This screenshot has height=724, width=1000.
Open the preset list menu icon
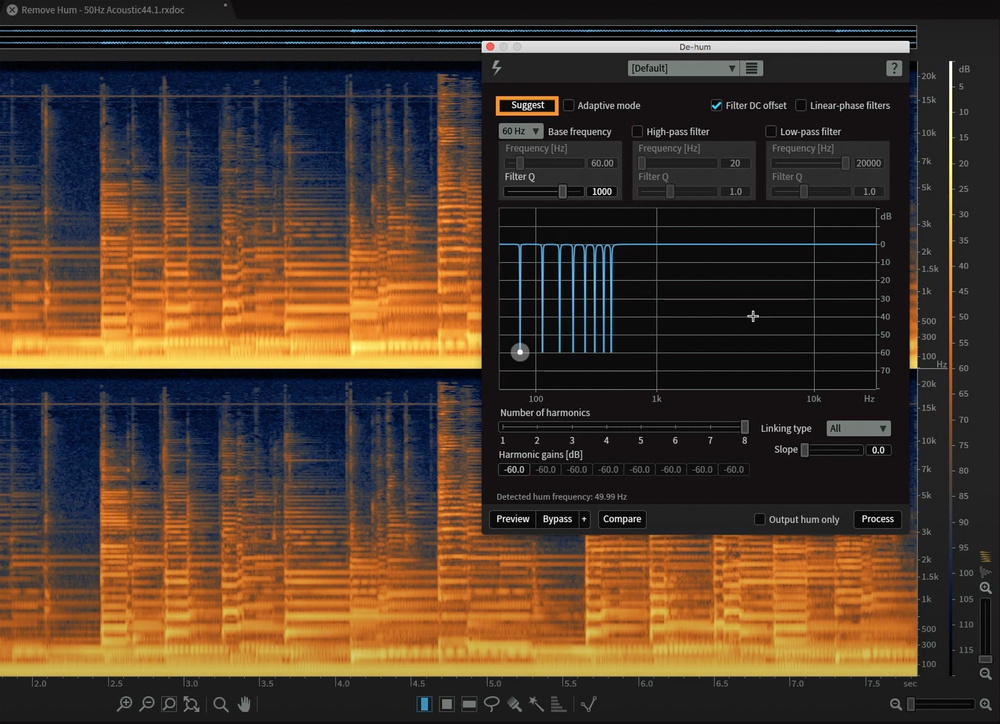point(752,68)
